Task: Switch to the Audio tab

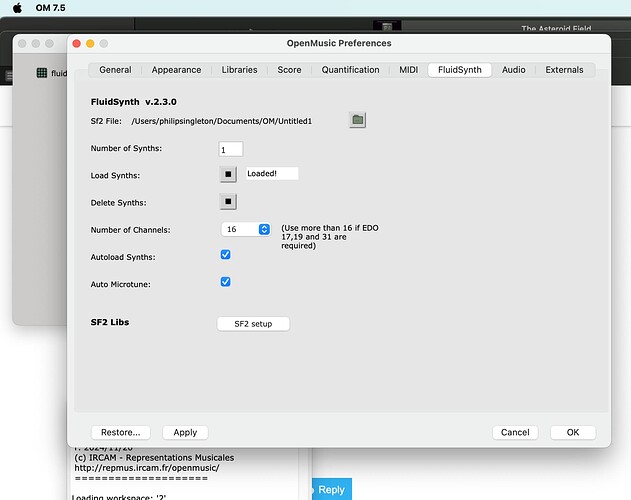Action: (513, 70)
